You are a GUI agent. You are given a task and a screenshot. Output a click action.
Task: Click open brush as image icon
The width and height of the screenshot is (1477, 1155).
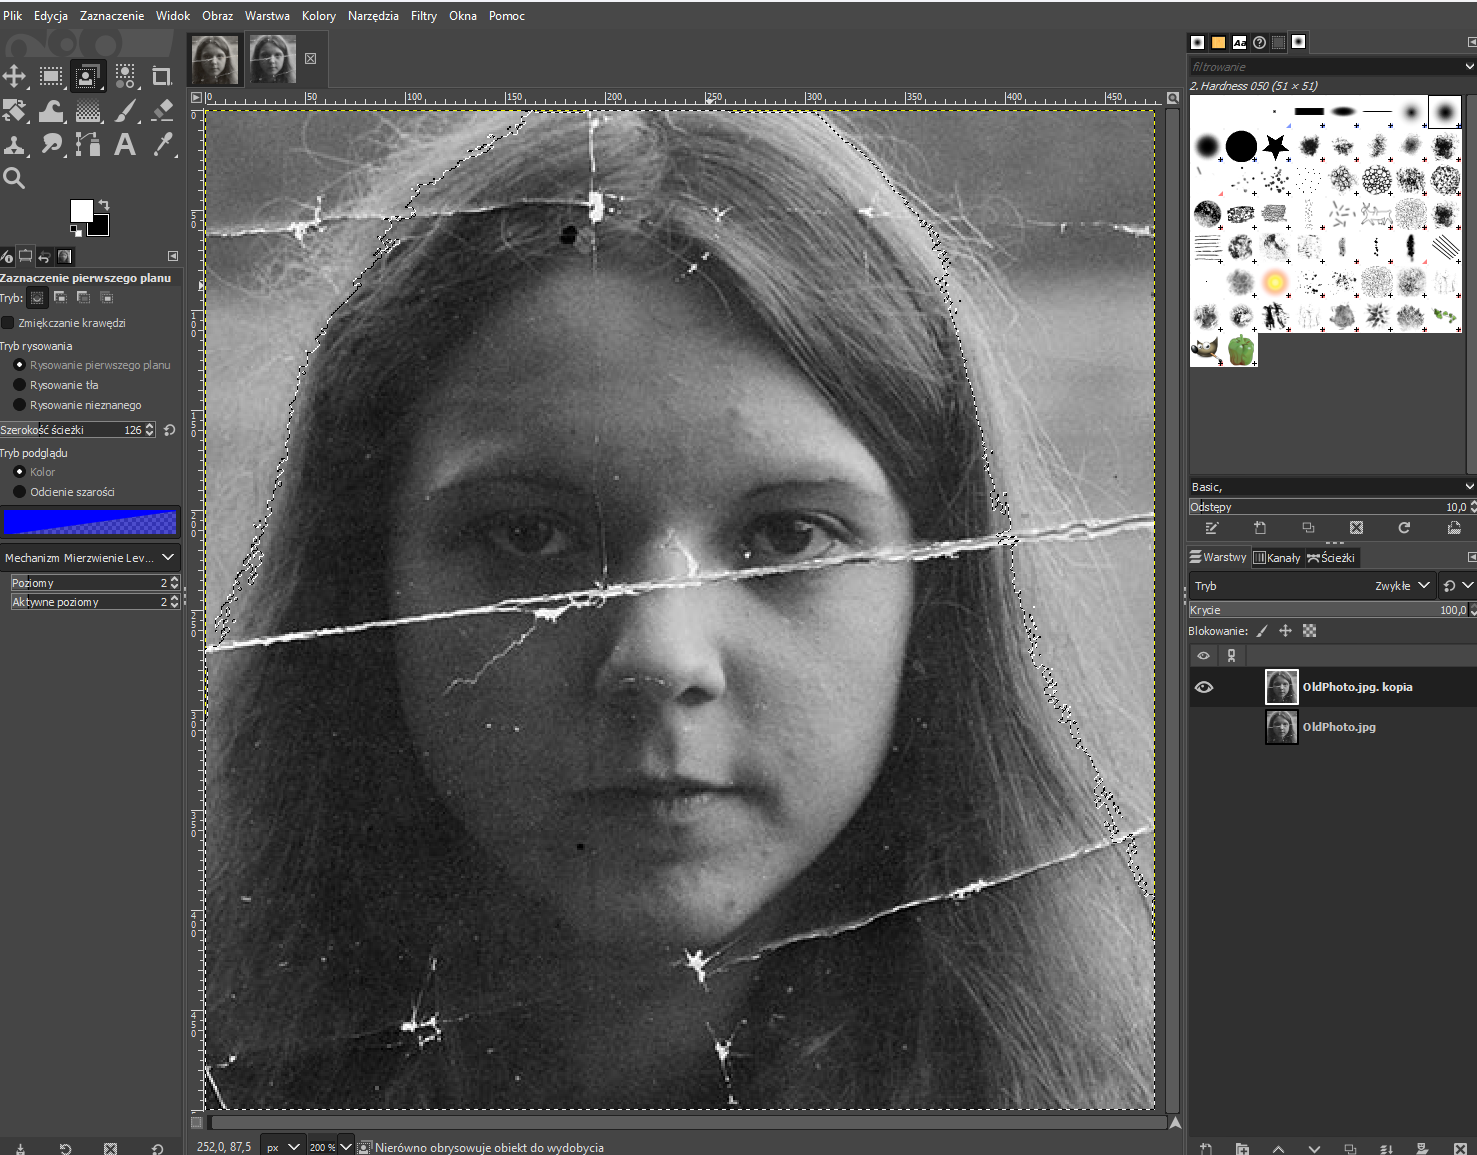1453,528
